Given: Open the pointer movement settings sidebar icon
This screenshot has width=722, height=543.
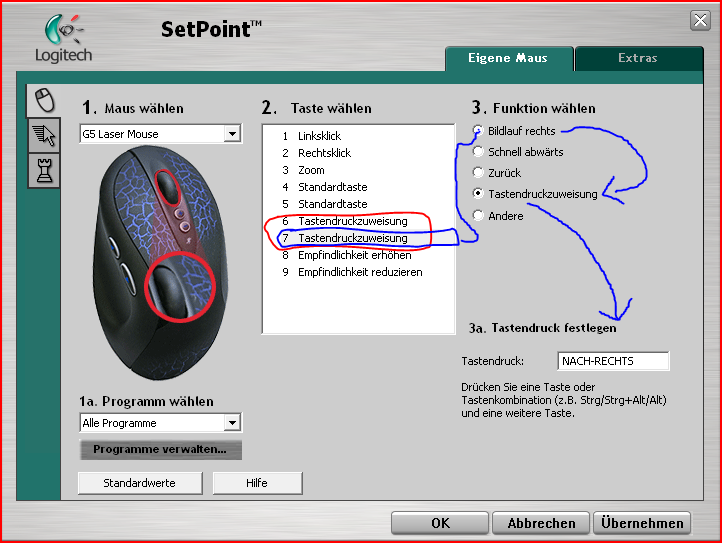Looking at the screenshot, I should 44,135.
